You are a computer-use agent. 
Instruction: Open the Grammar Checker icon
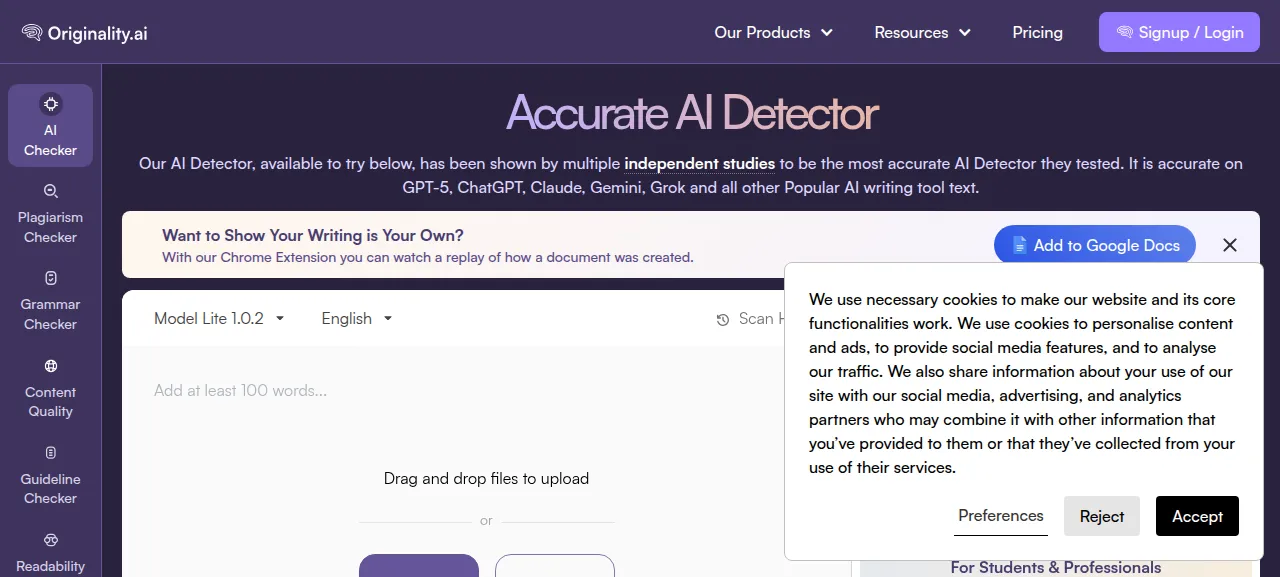point(51,278)
